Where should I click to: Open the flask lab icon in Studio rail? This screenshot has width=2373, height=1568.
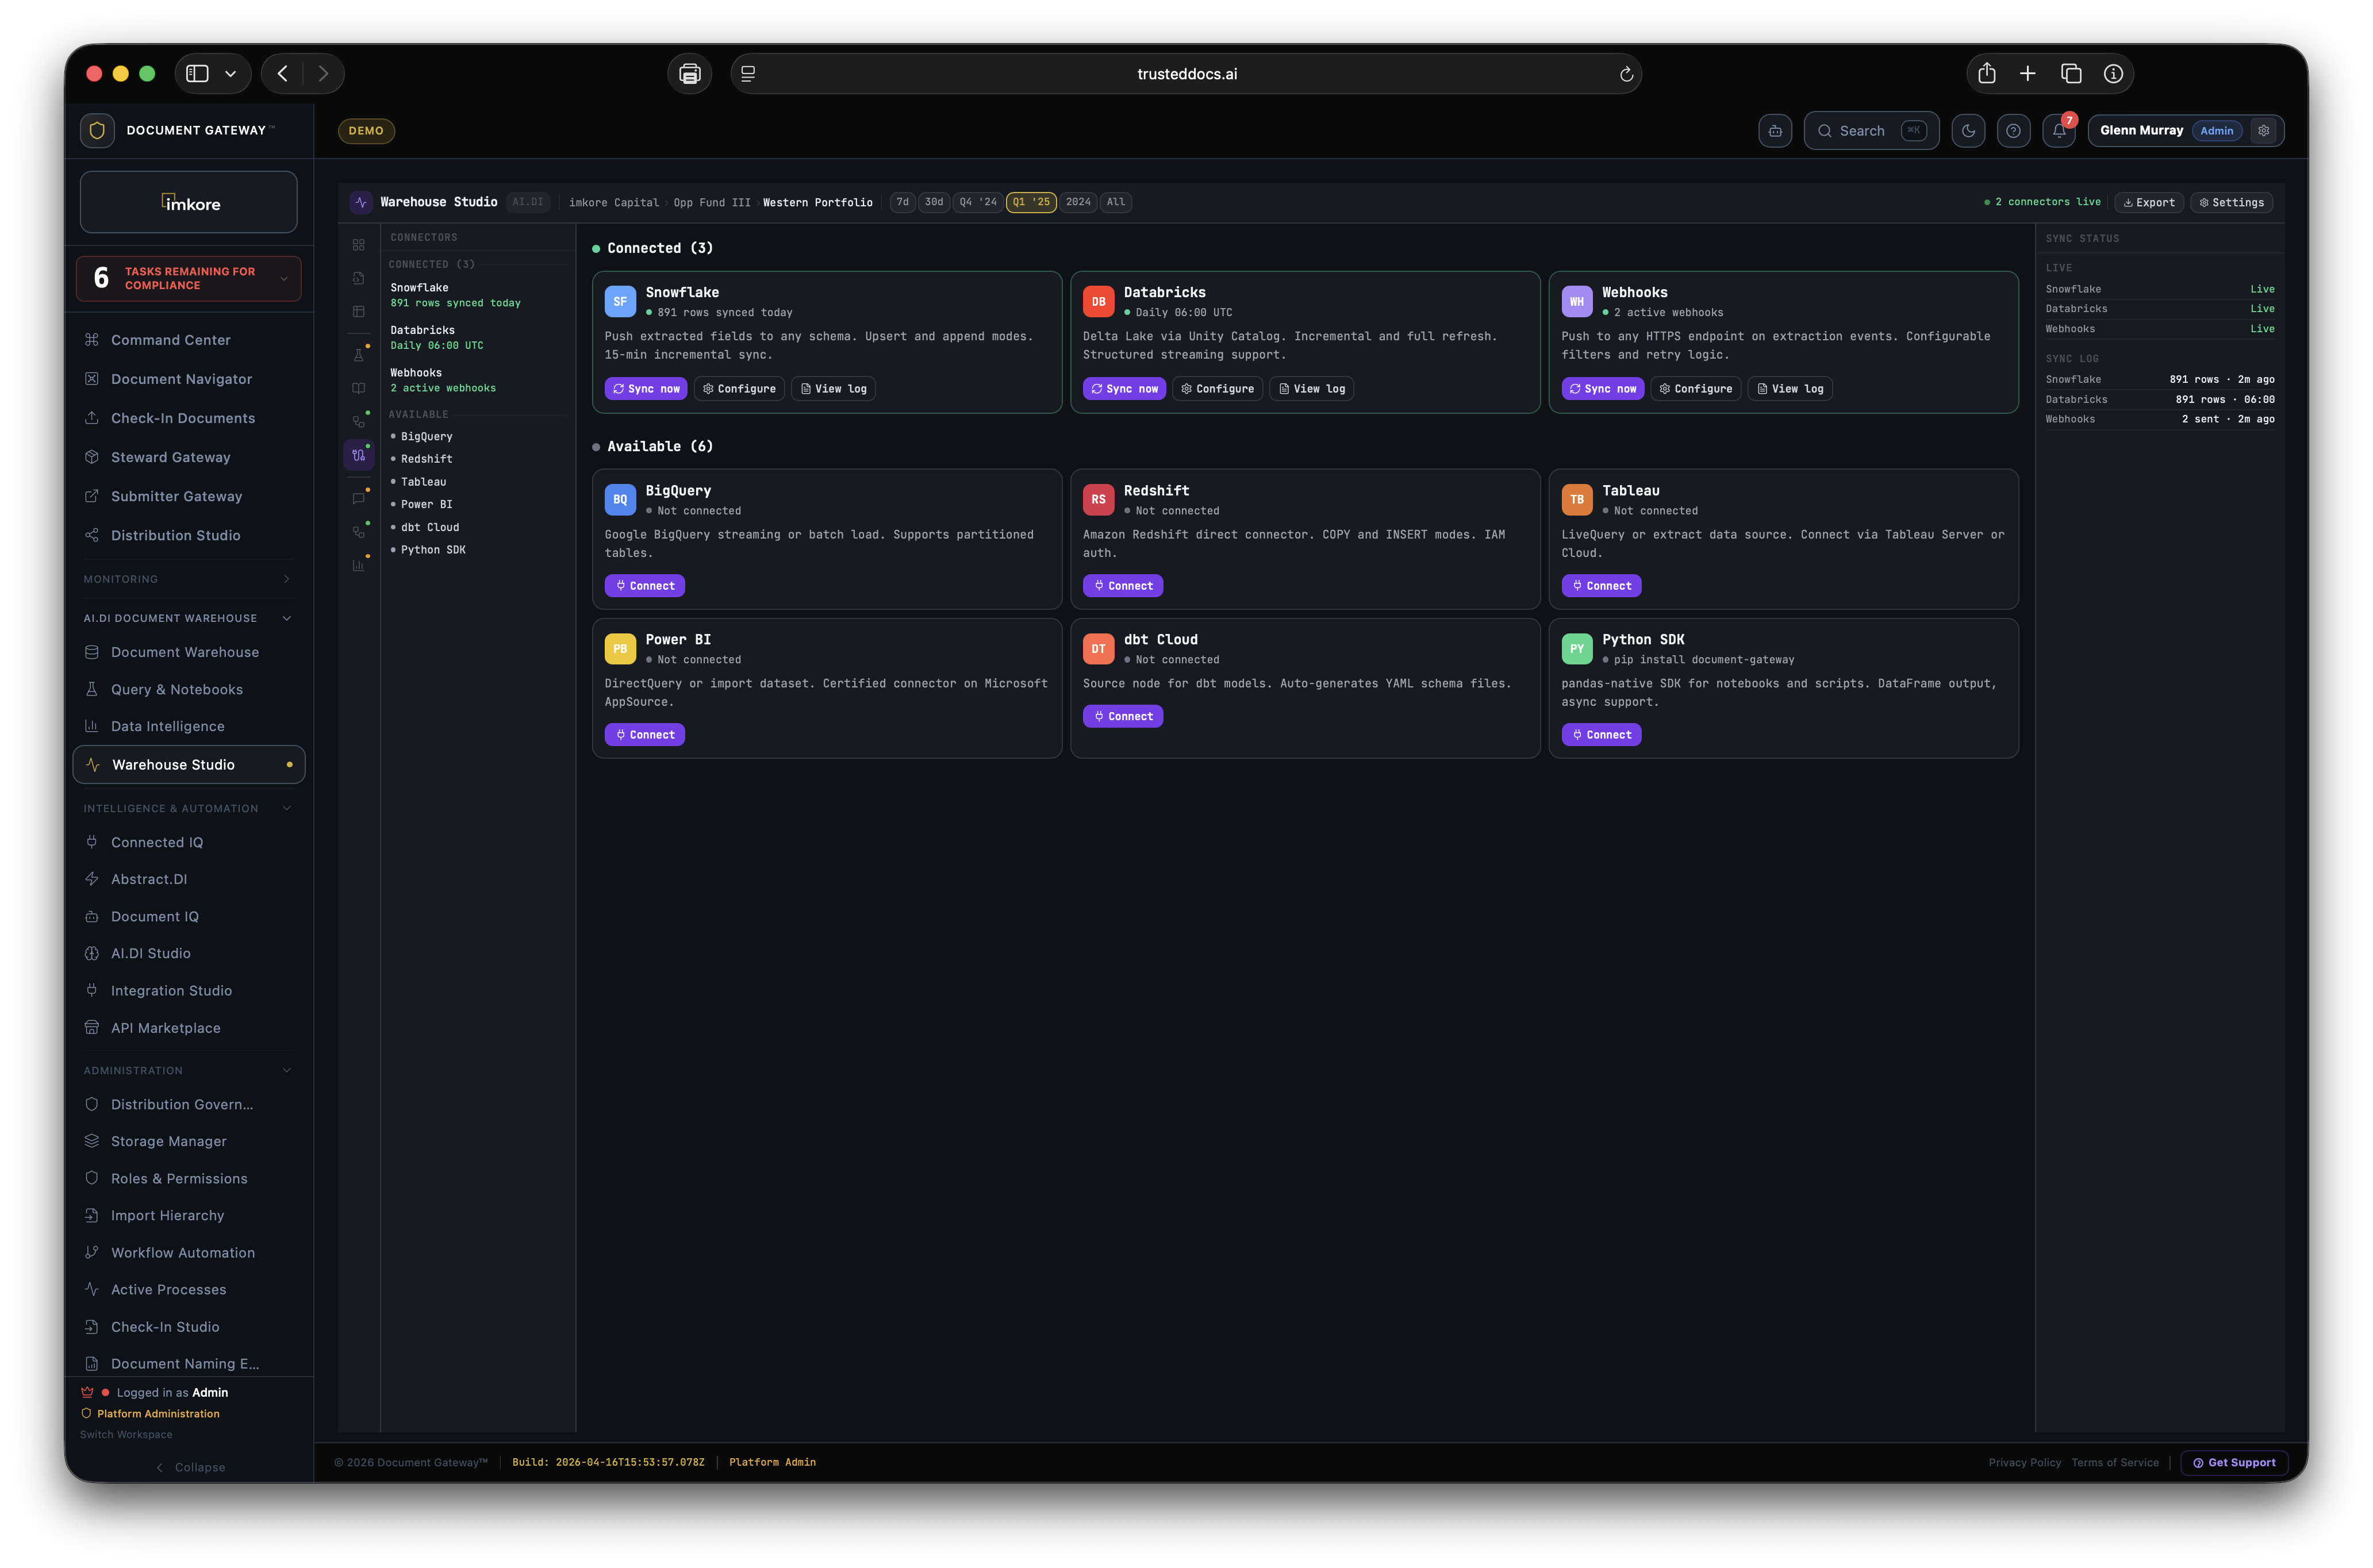pyautogui.click(x=359, y=354)
